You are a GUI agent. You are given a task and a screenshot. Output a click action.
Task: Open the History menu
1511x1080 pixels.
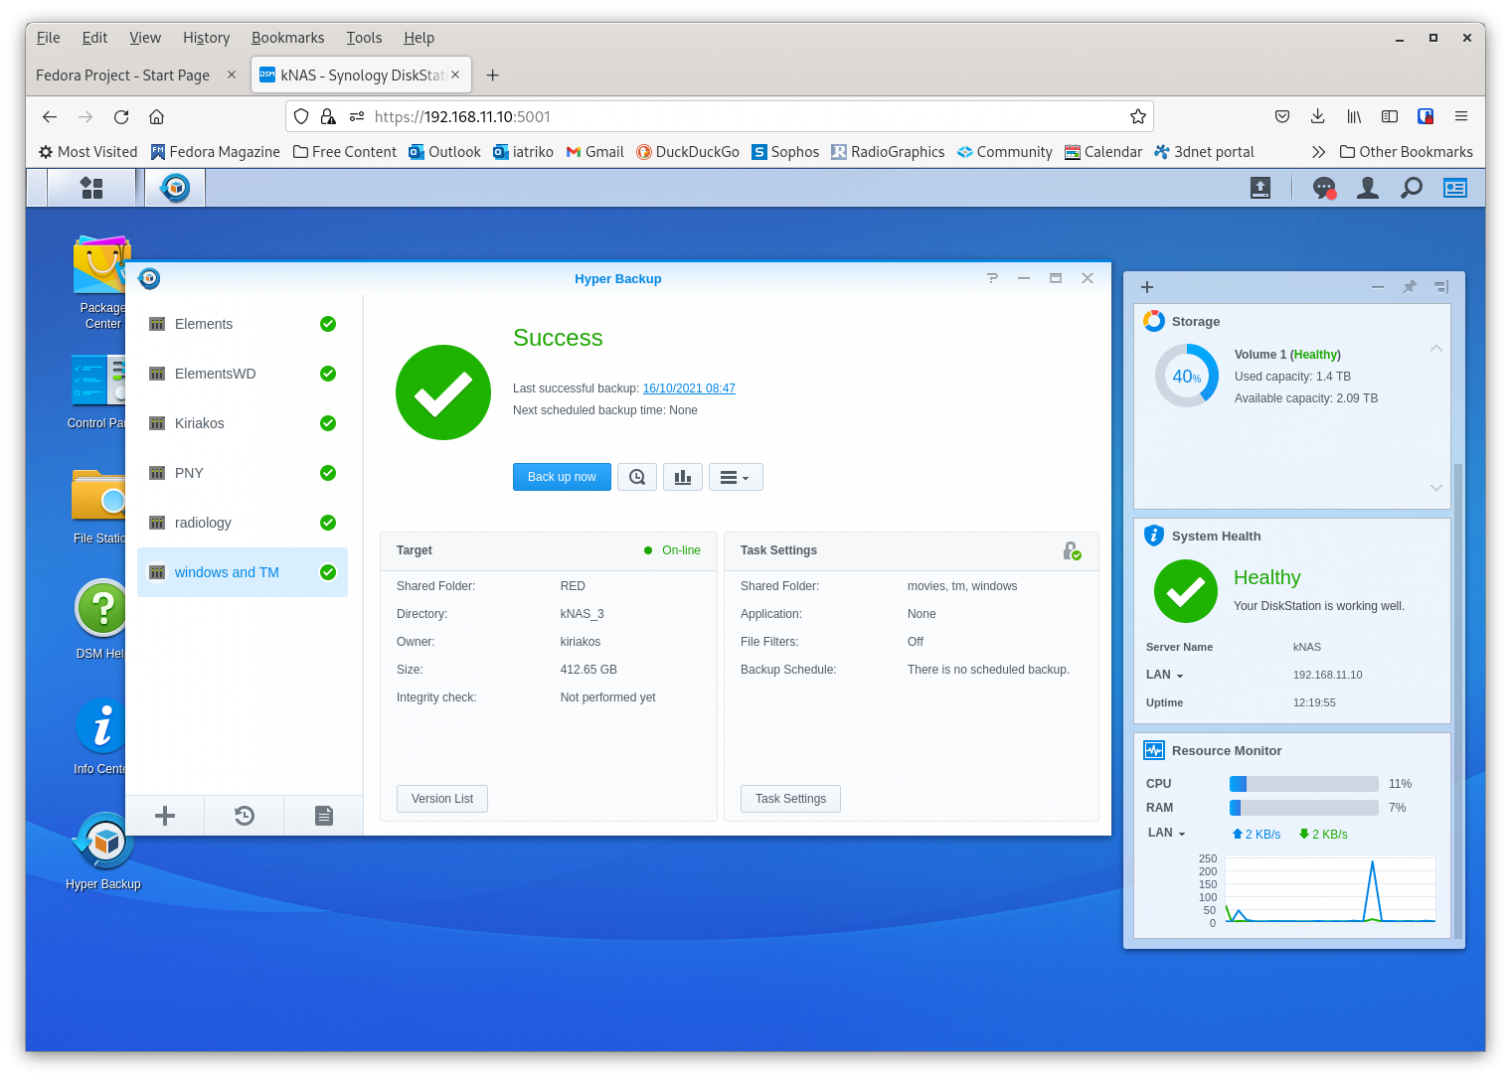[206, 38]
